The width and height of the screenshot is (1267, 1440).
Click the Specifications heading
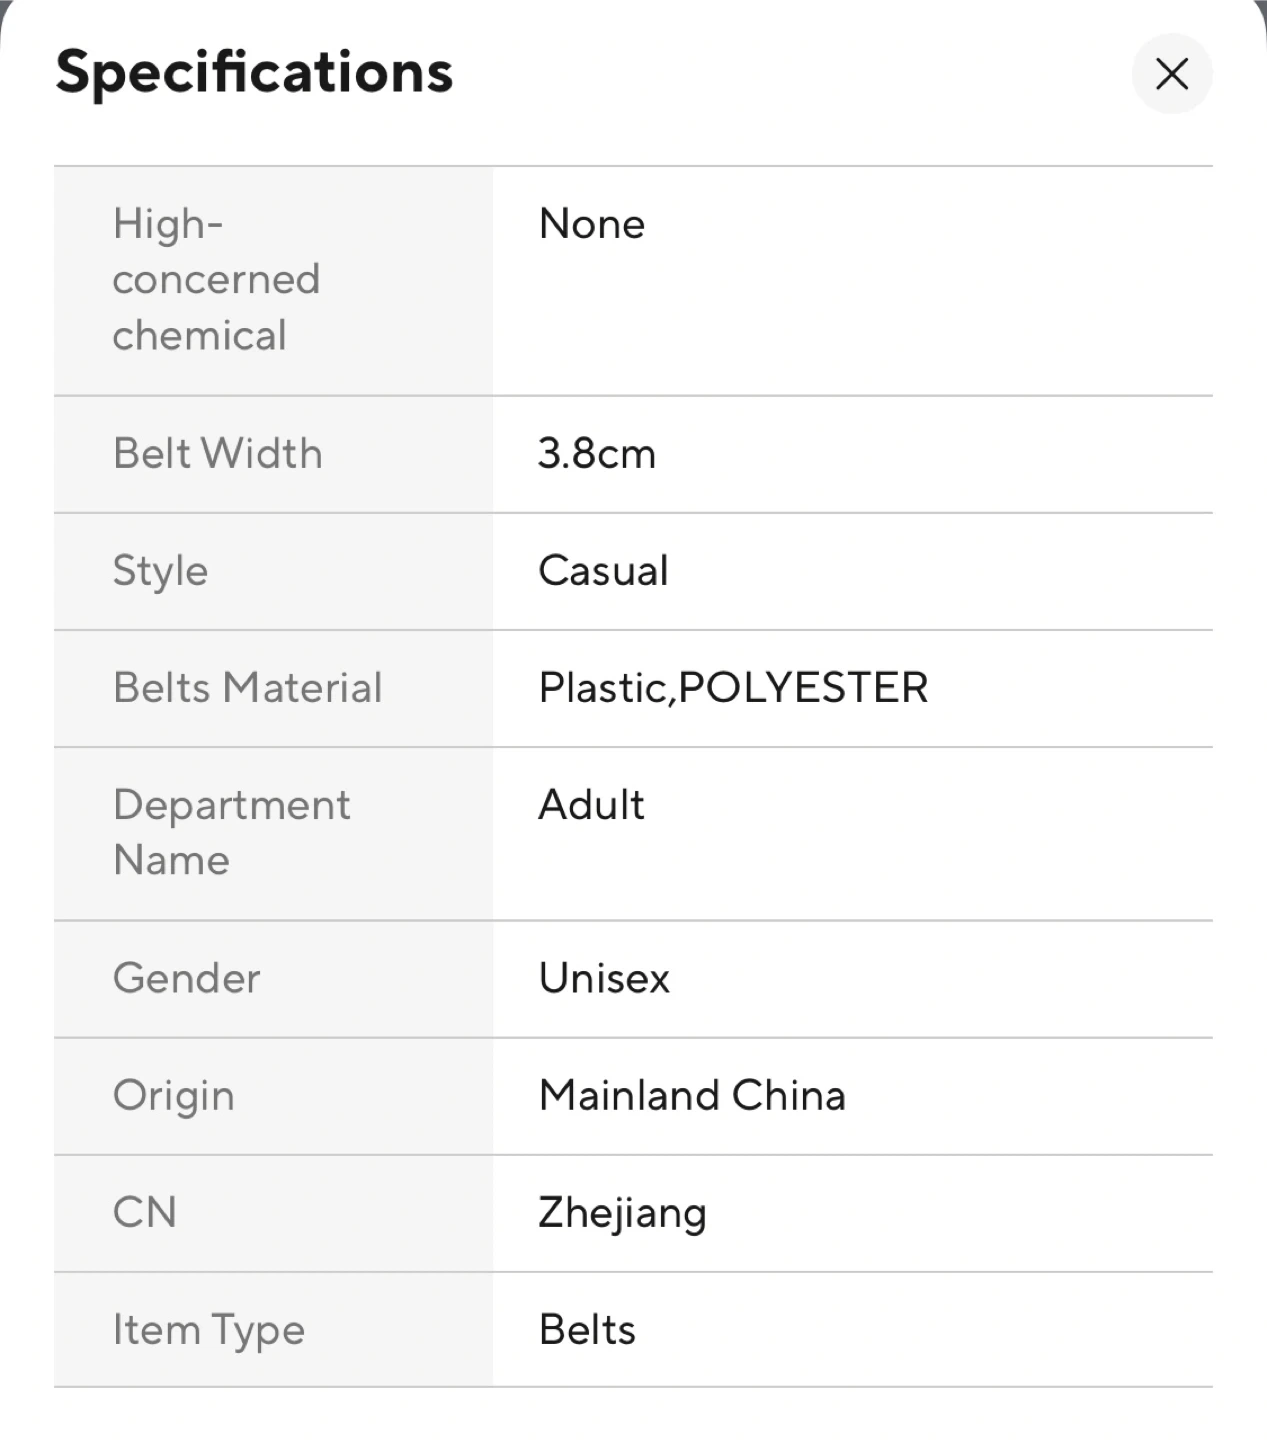[x=254, y=73]
